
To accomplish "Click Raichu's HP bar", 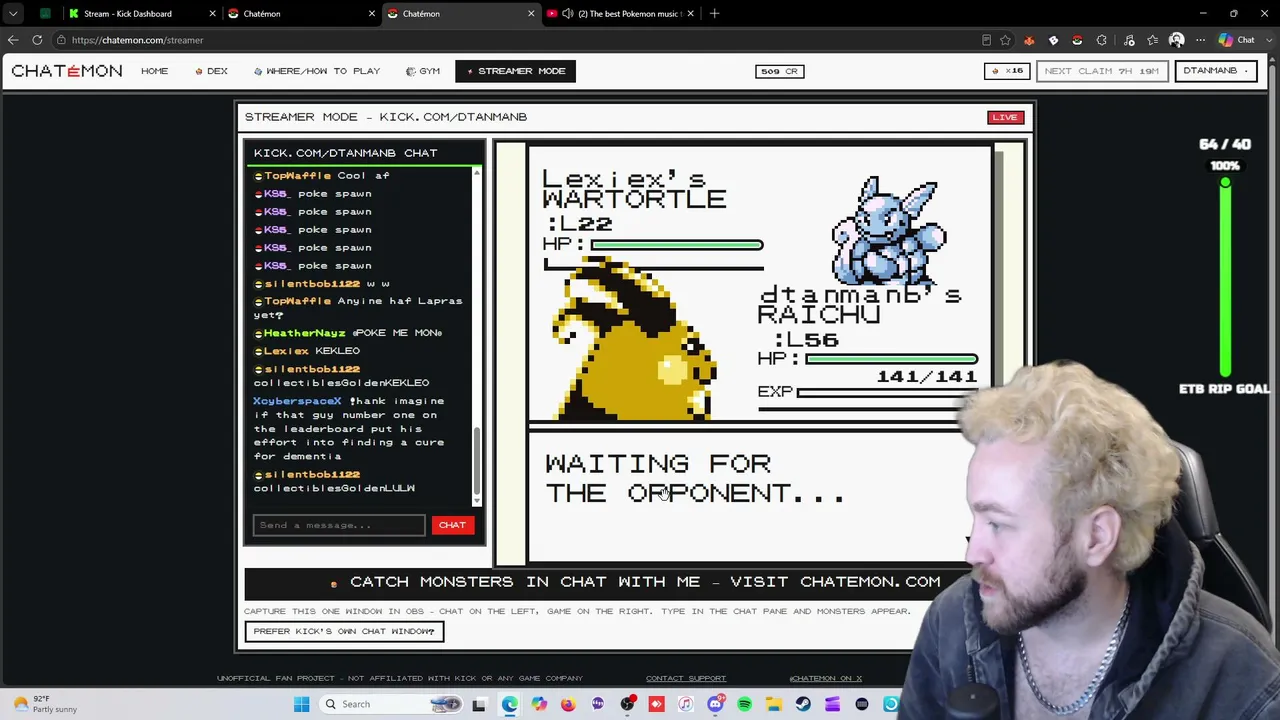I will tap(891, 359).
